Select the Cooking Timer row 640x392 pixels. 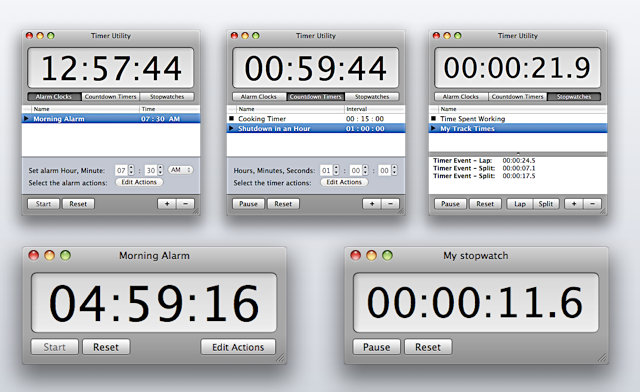coord(316,119)
